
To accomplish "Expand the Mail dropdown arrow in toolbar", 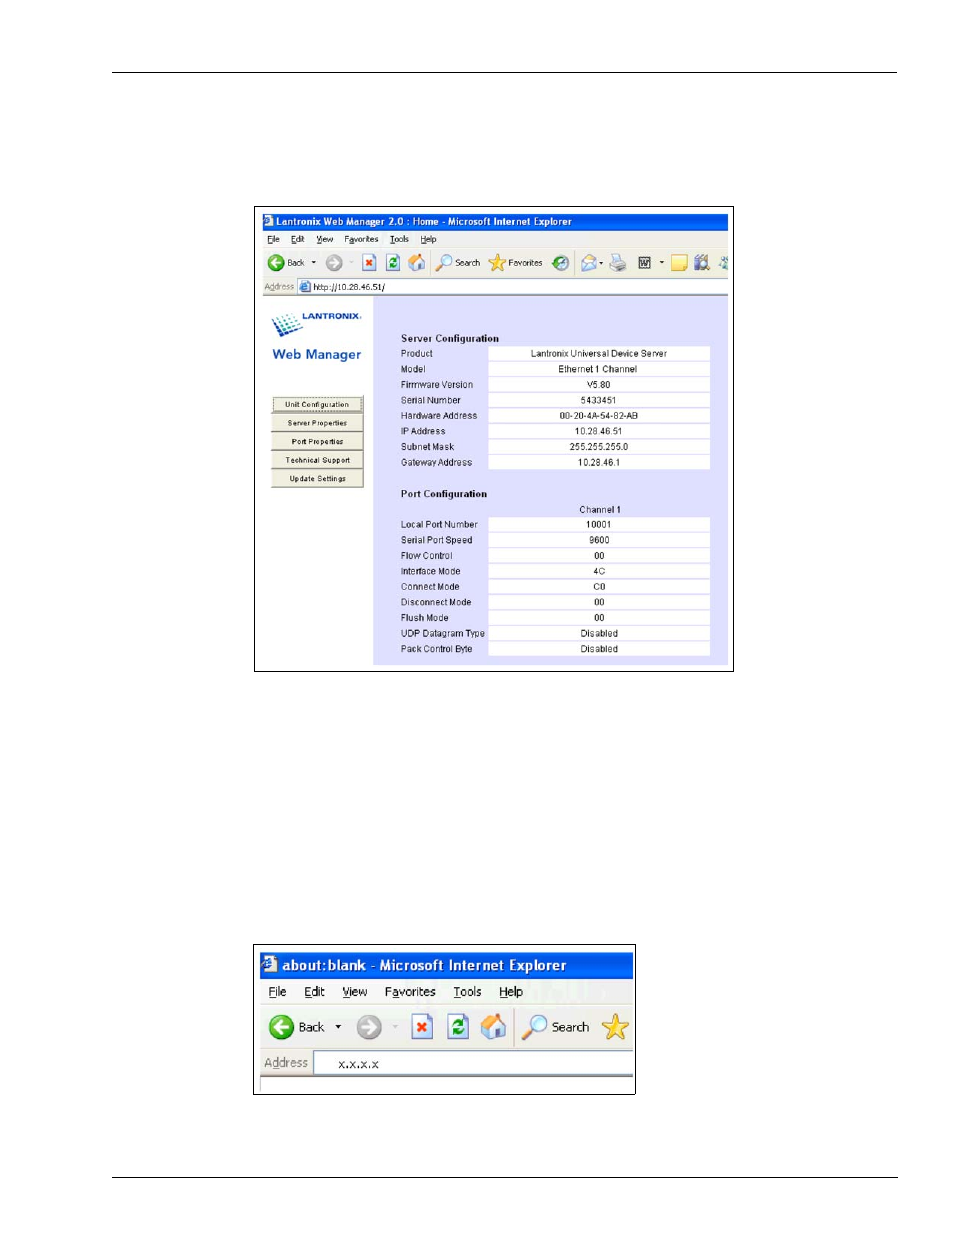I will point(601,263).
